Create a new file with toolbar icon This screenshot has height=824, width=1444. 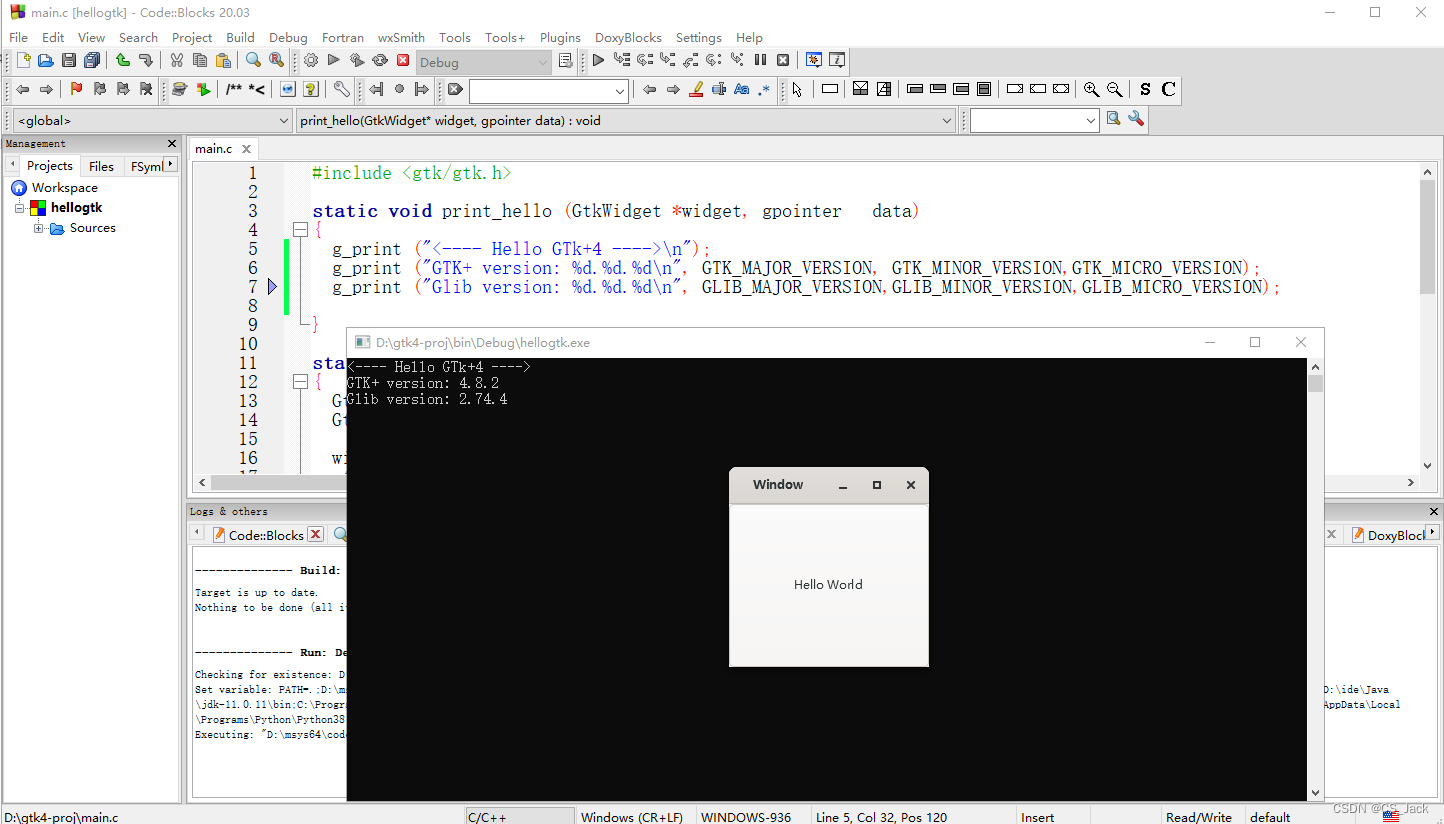pos(23,61)
